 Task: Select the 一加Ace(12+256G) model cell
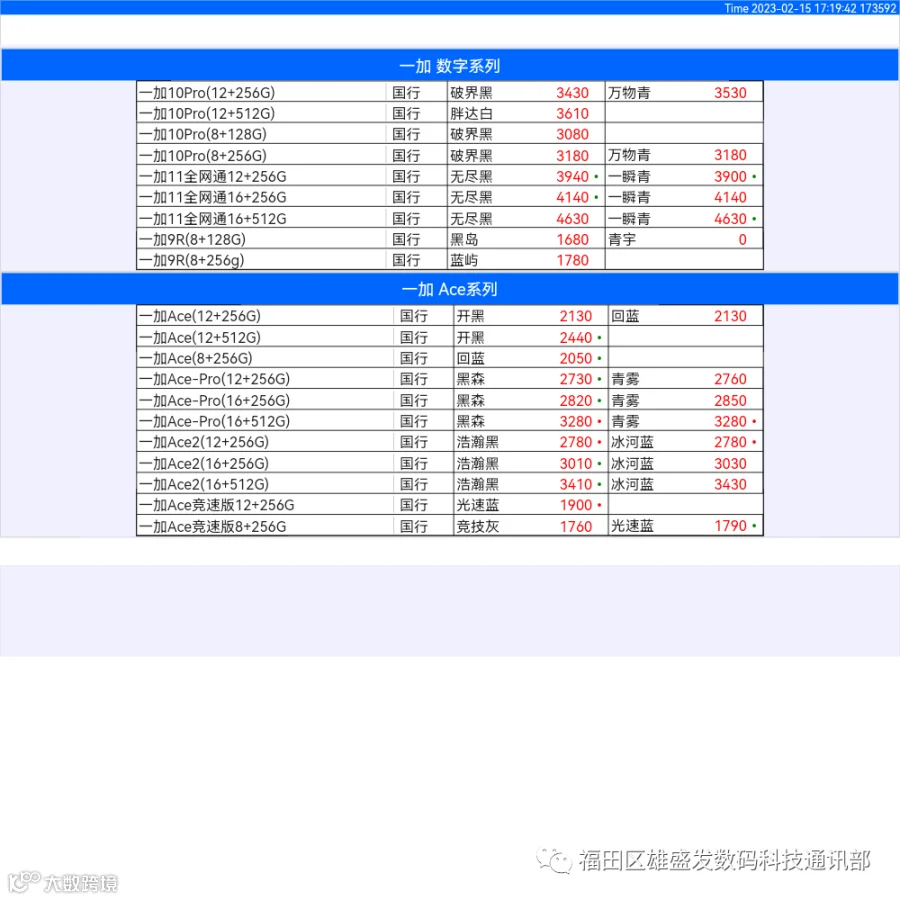click(x=265, y=316)
